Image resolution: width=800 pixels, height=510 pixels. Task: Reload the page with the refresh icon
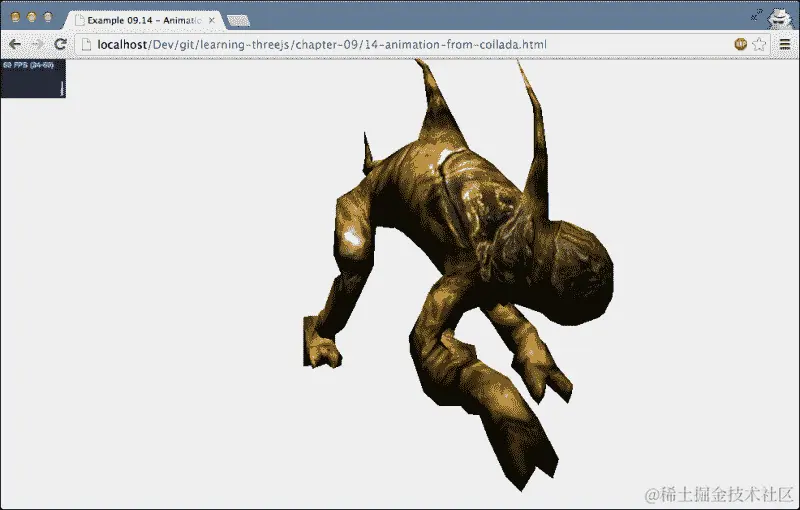pos(60,44)
